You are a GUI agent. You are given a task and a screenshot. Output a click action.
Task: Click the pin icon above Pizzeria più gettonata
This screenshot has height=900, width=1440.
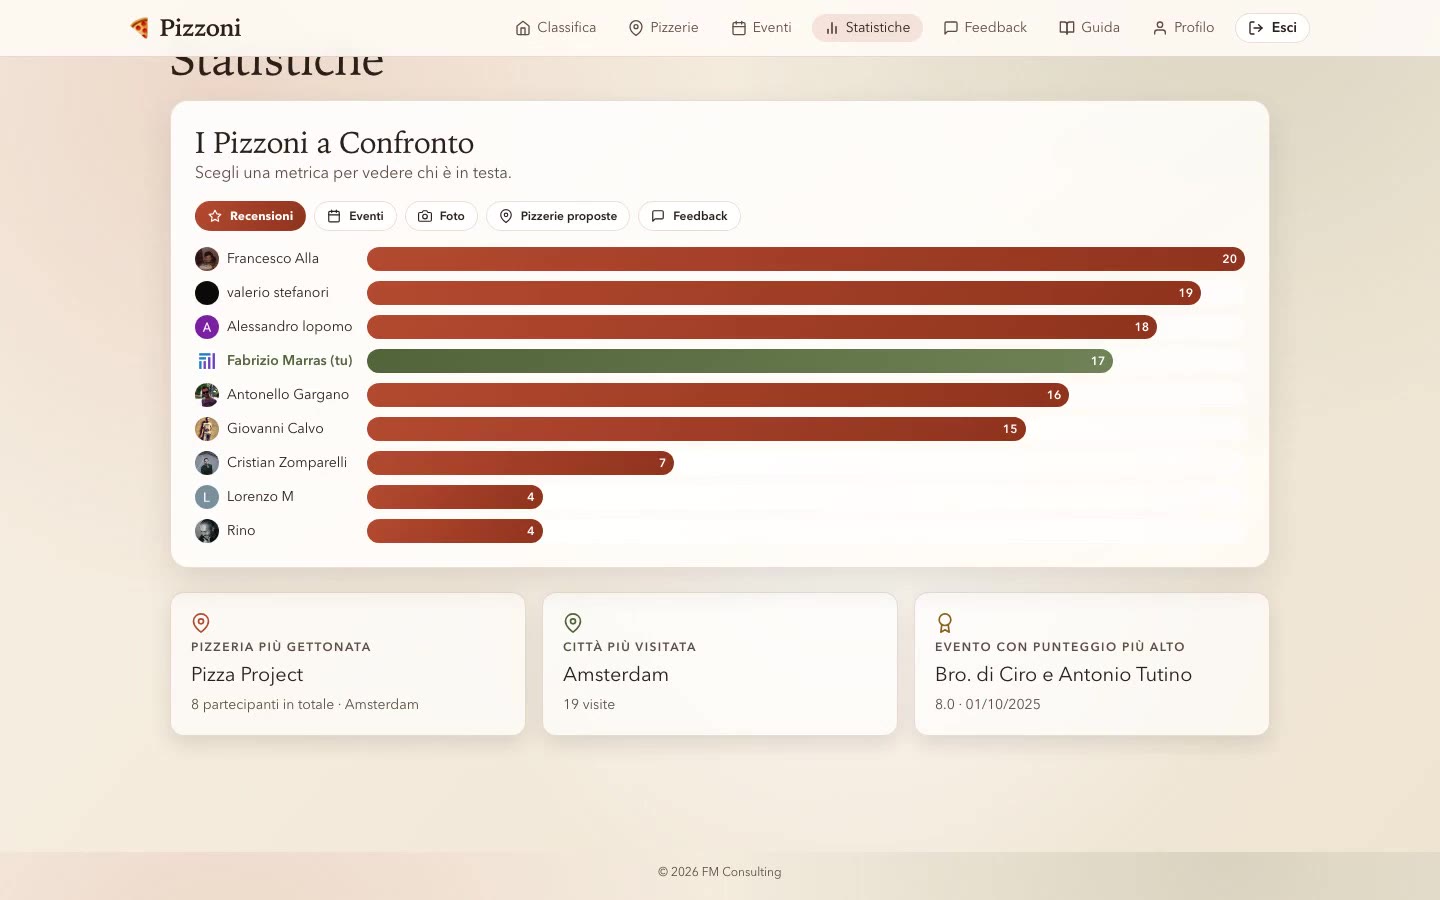(x=201, y=623)
